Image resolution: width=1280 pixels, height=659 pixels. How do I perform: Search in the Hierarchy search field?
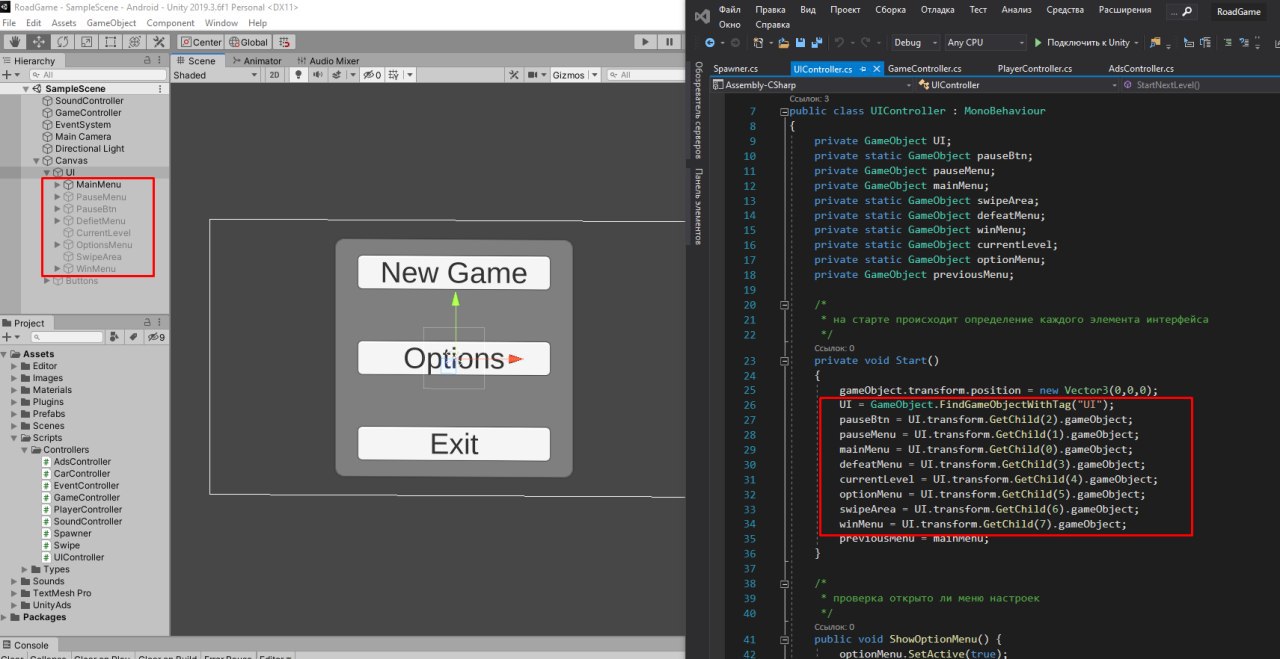[96, 75]
